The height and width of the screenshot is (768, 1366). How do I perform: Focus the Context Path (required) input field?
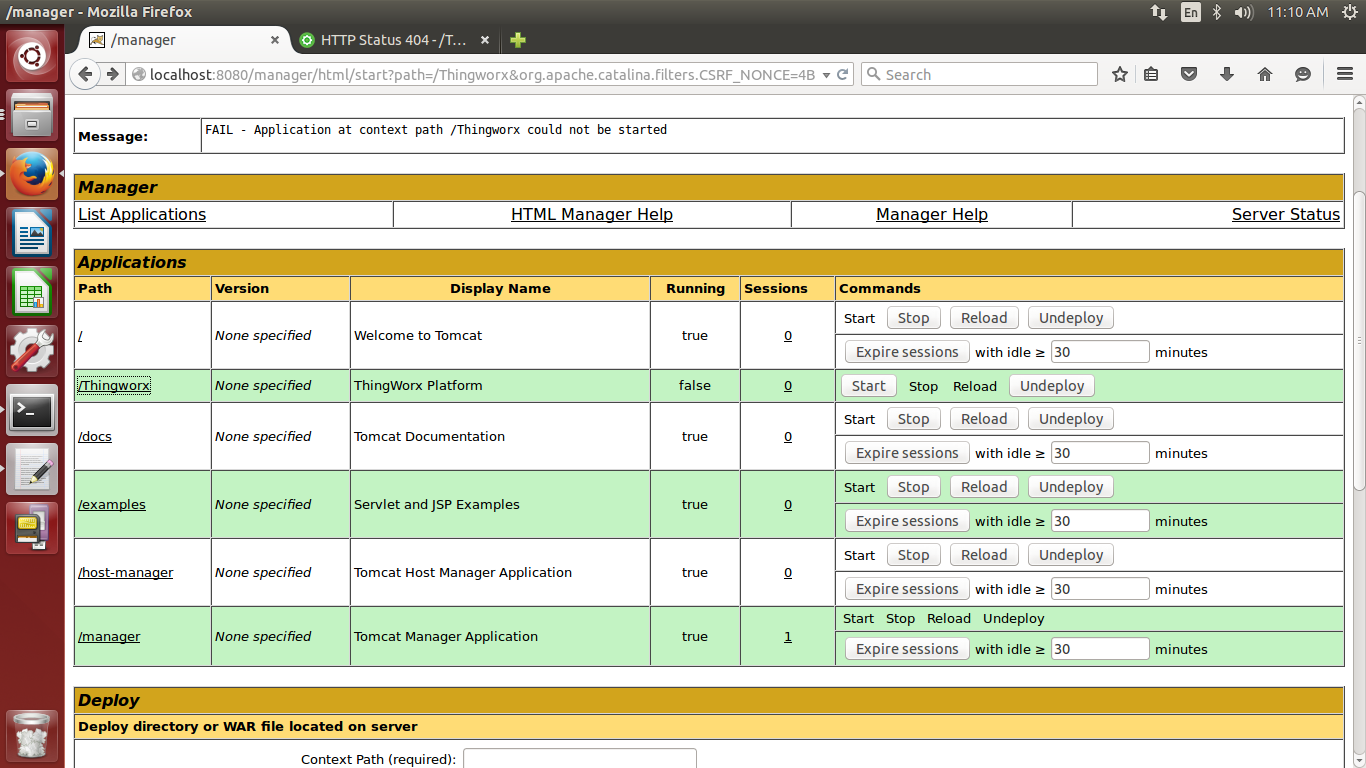click(579, 758)
